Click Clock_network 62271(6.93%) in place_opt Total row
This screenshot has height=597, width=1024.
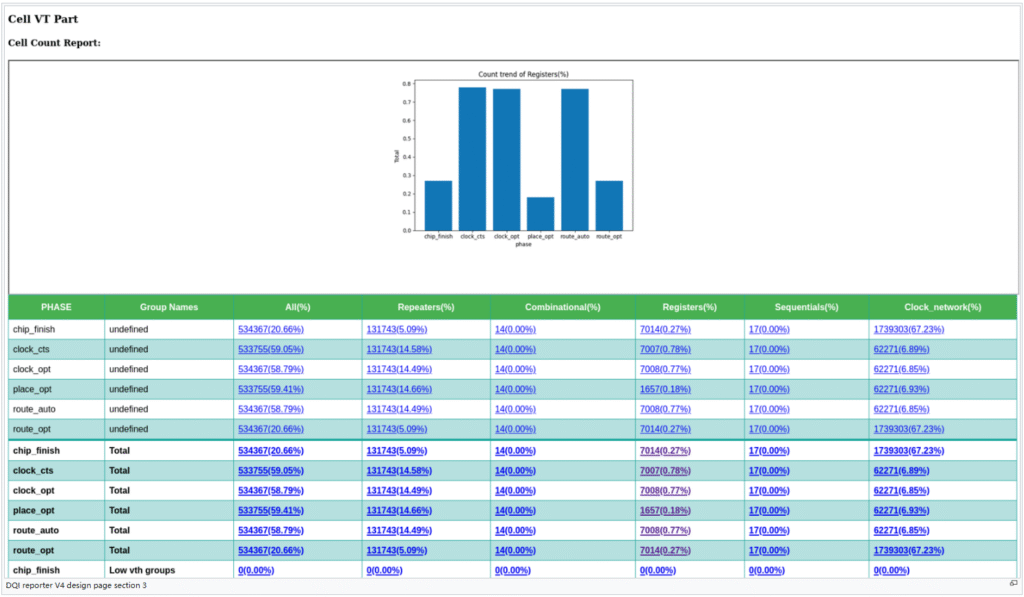pos(900,511)
